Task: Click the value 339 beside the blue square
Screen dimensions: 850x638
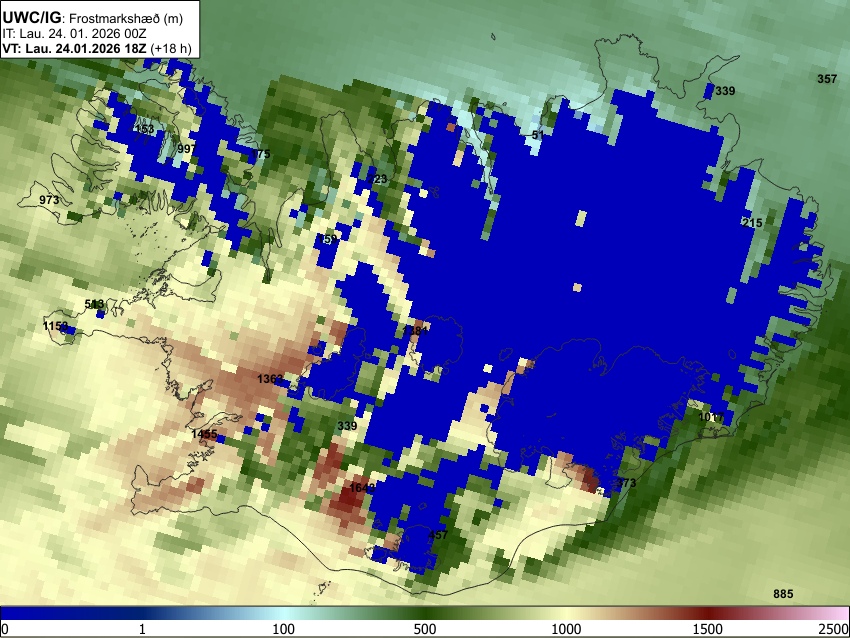Action: pos(725,91)
